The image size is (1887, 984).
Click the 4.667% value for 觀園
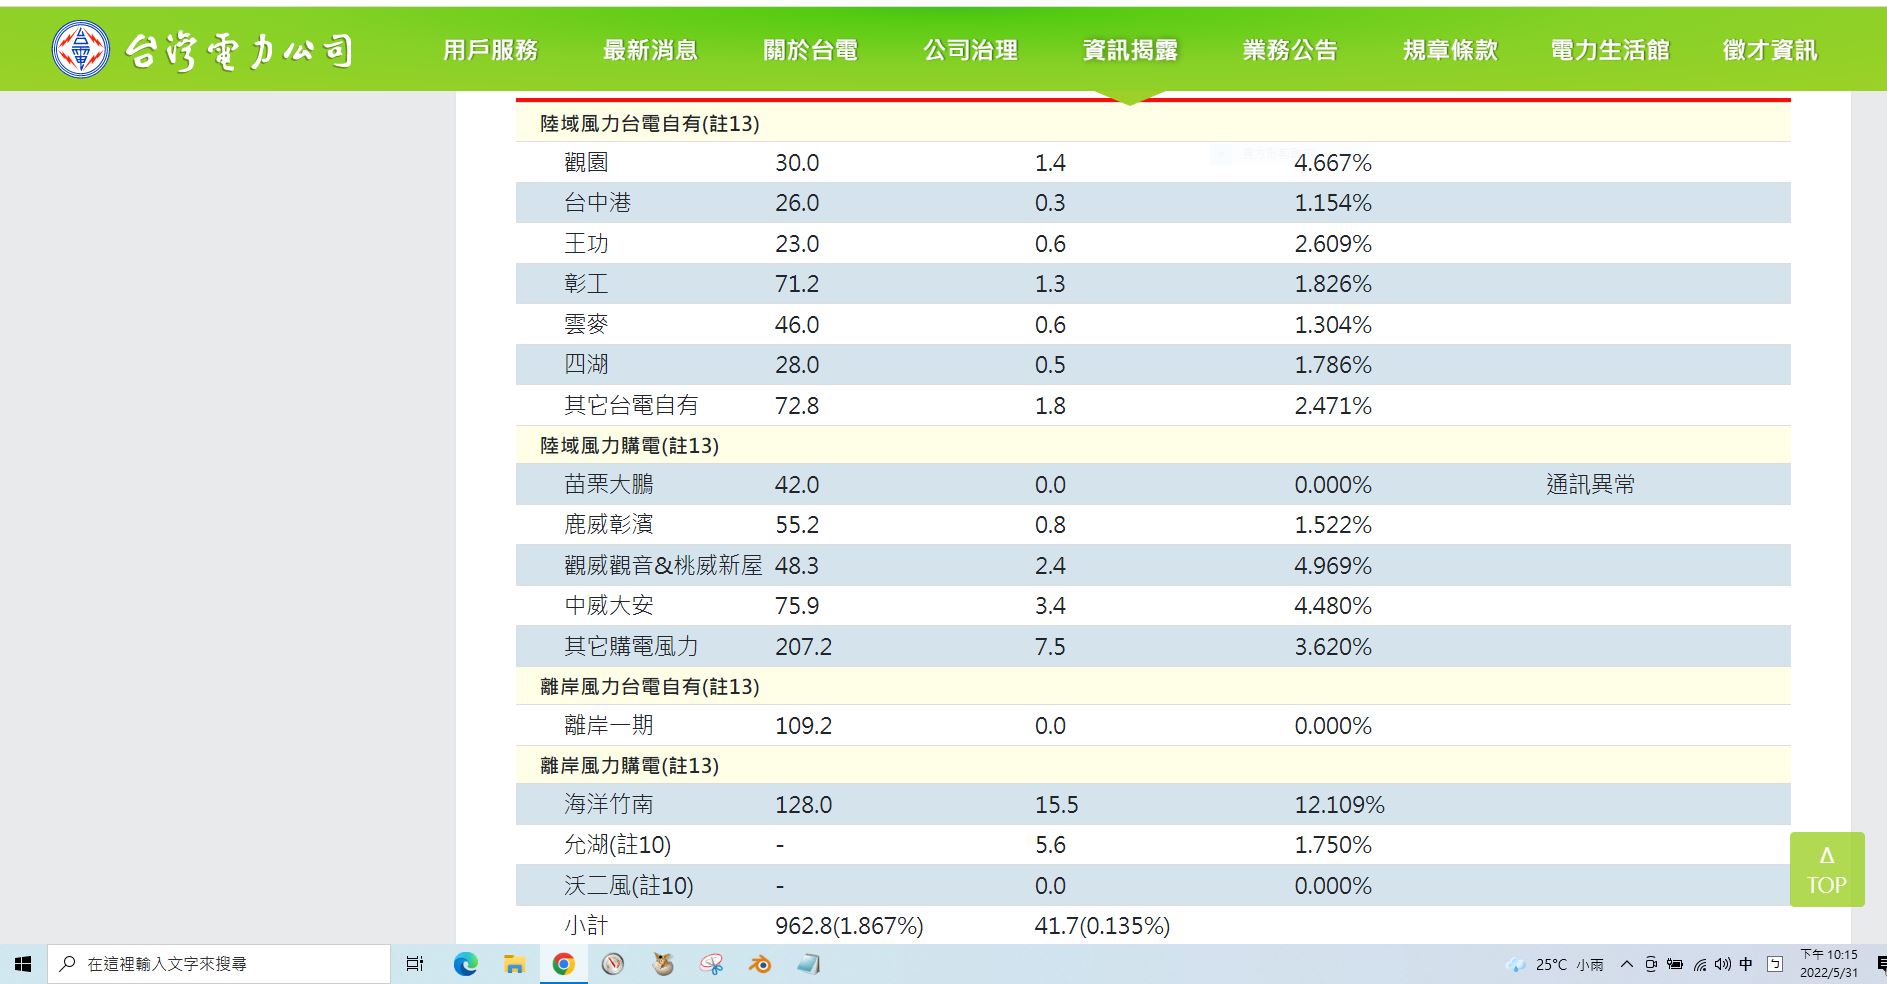tap(1333, 162)
